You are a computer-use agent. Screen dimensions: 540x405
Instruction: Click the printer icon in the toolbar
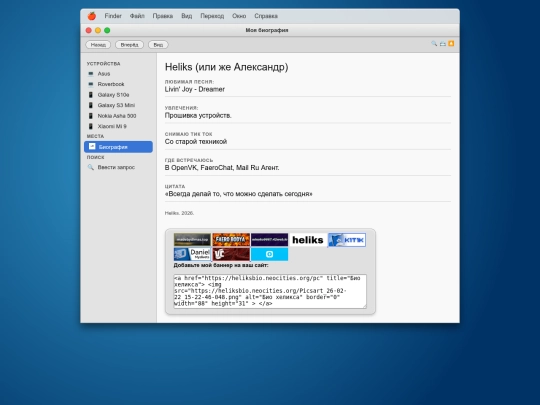pyautogui.click(x=443, y=44)
